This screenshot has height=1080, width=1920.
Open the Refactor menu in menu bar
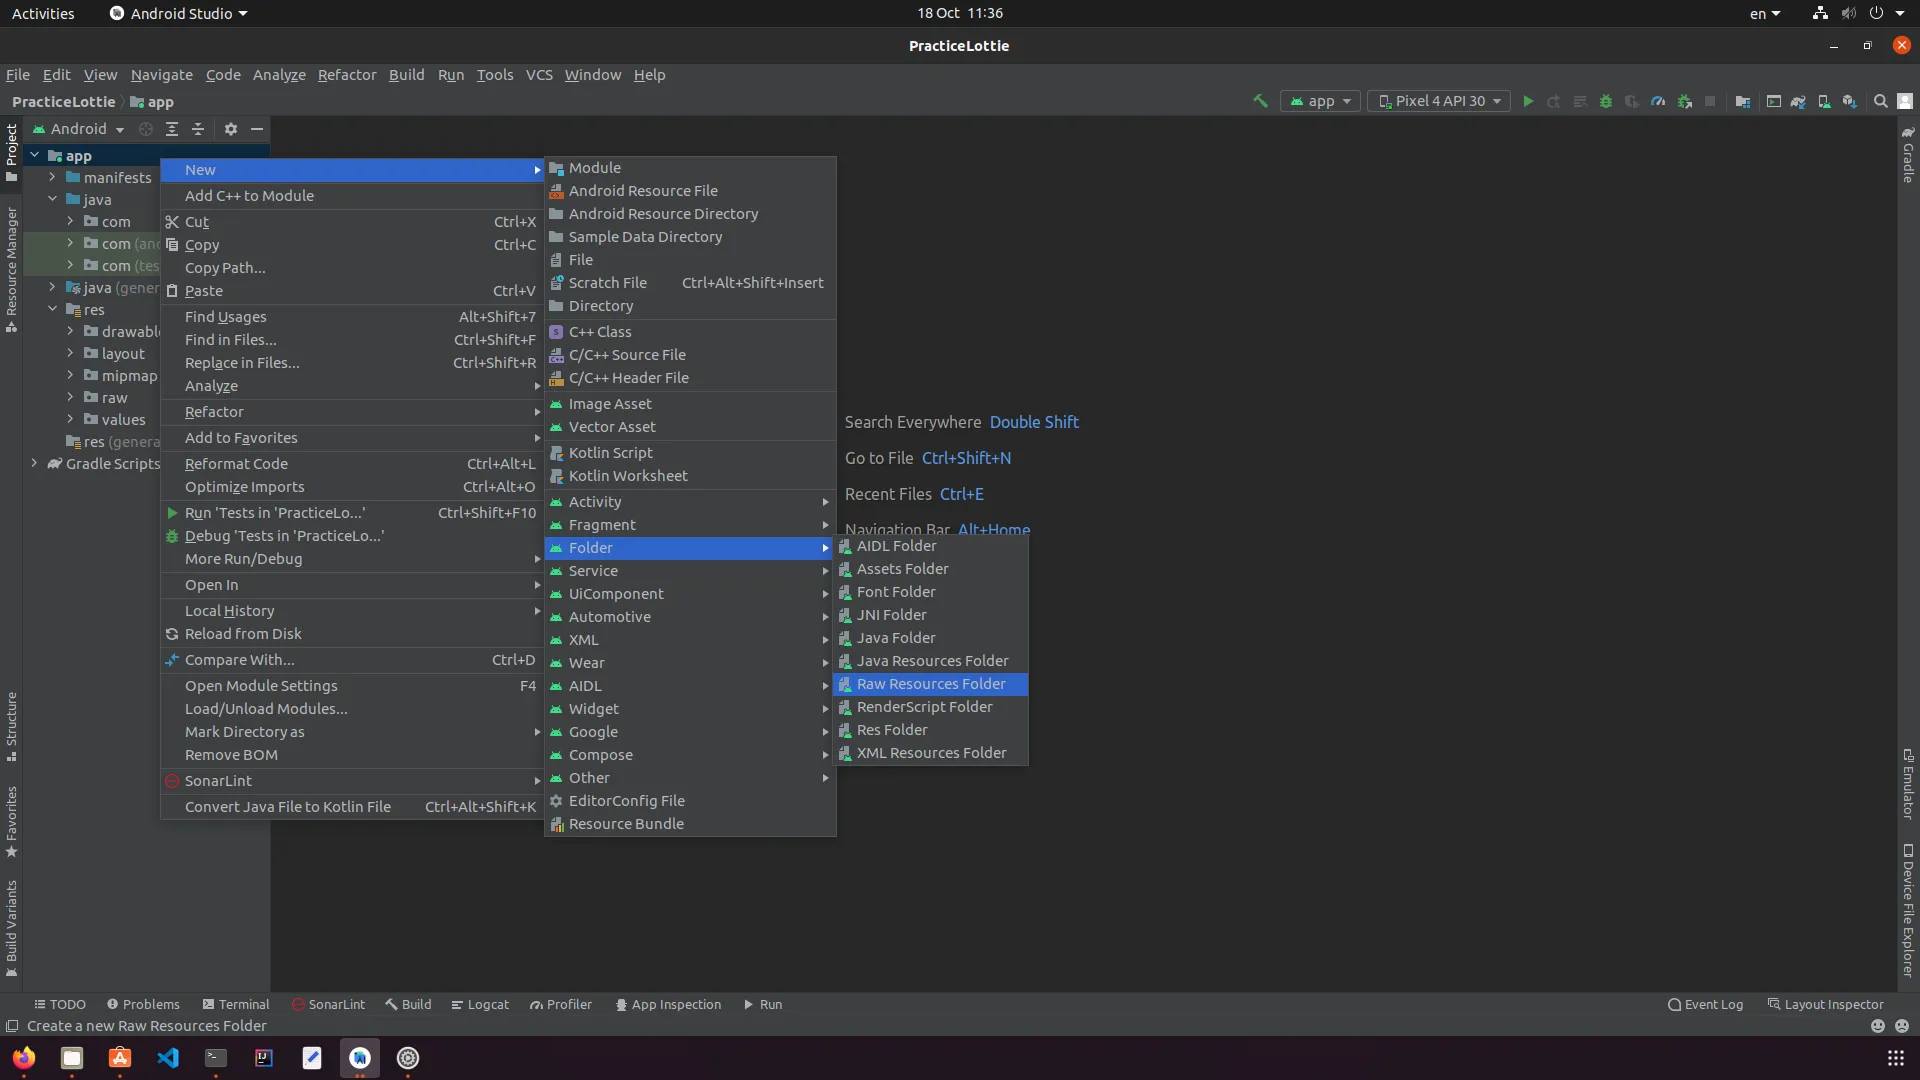point(346,75)
